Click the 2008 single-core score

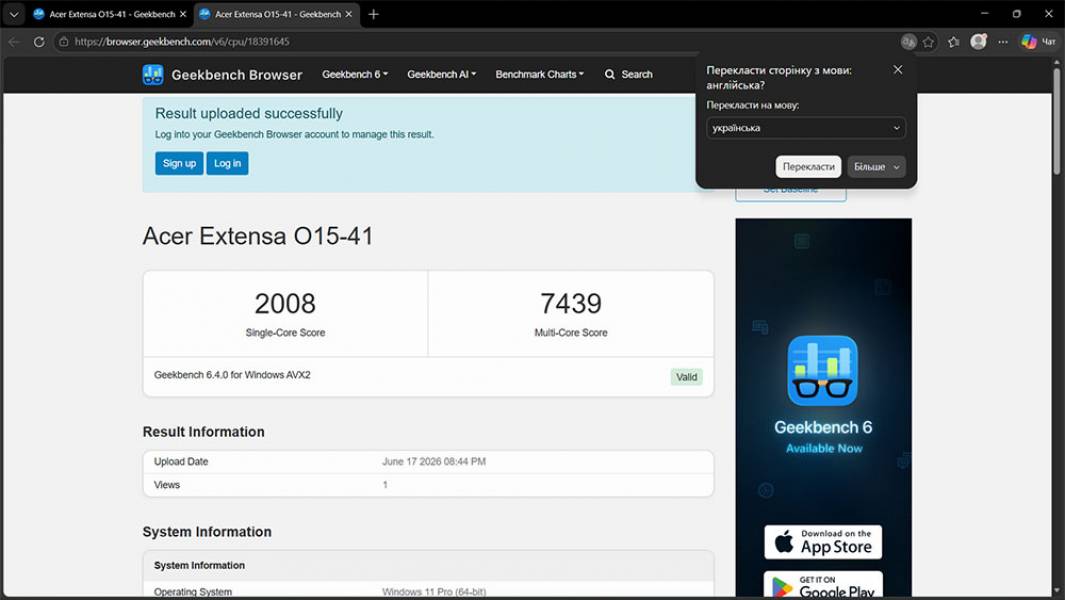(285, 303)
